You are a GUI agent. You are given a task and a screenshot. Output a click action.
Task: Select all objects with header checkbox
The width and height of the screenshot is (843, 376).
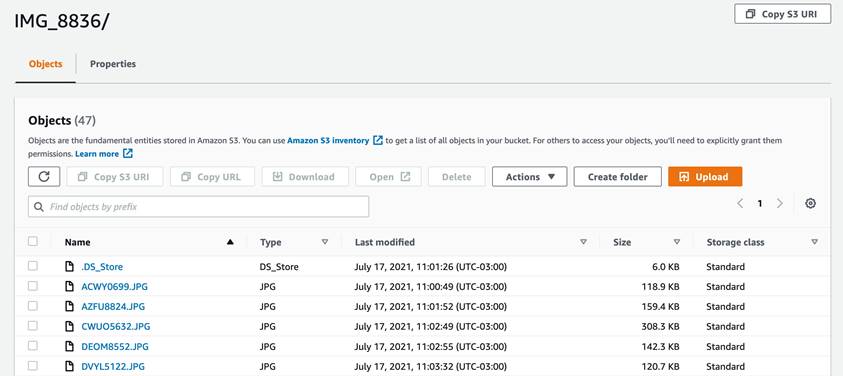(33, 242)
